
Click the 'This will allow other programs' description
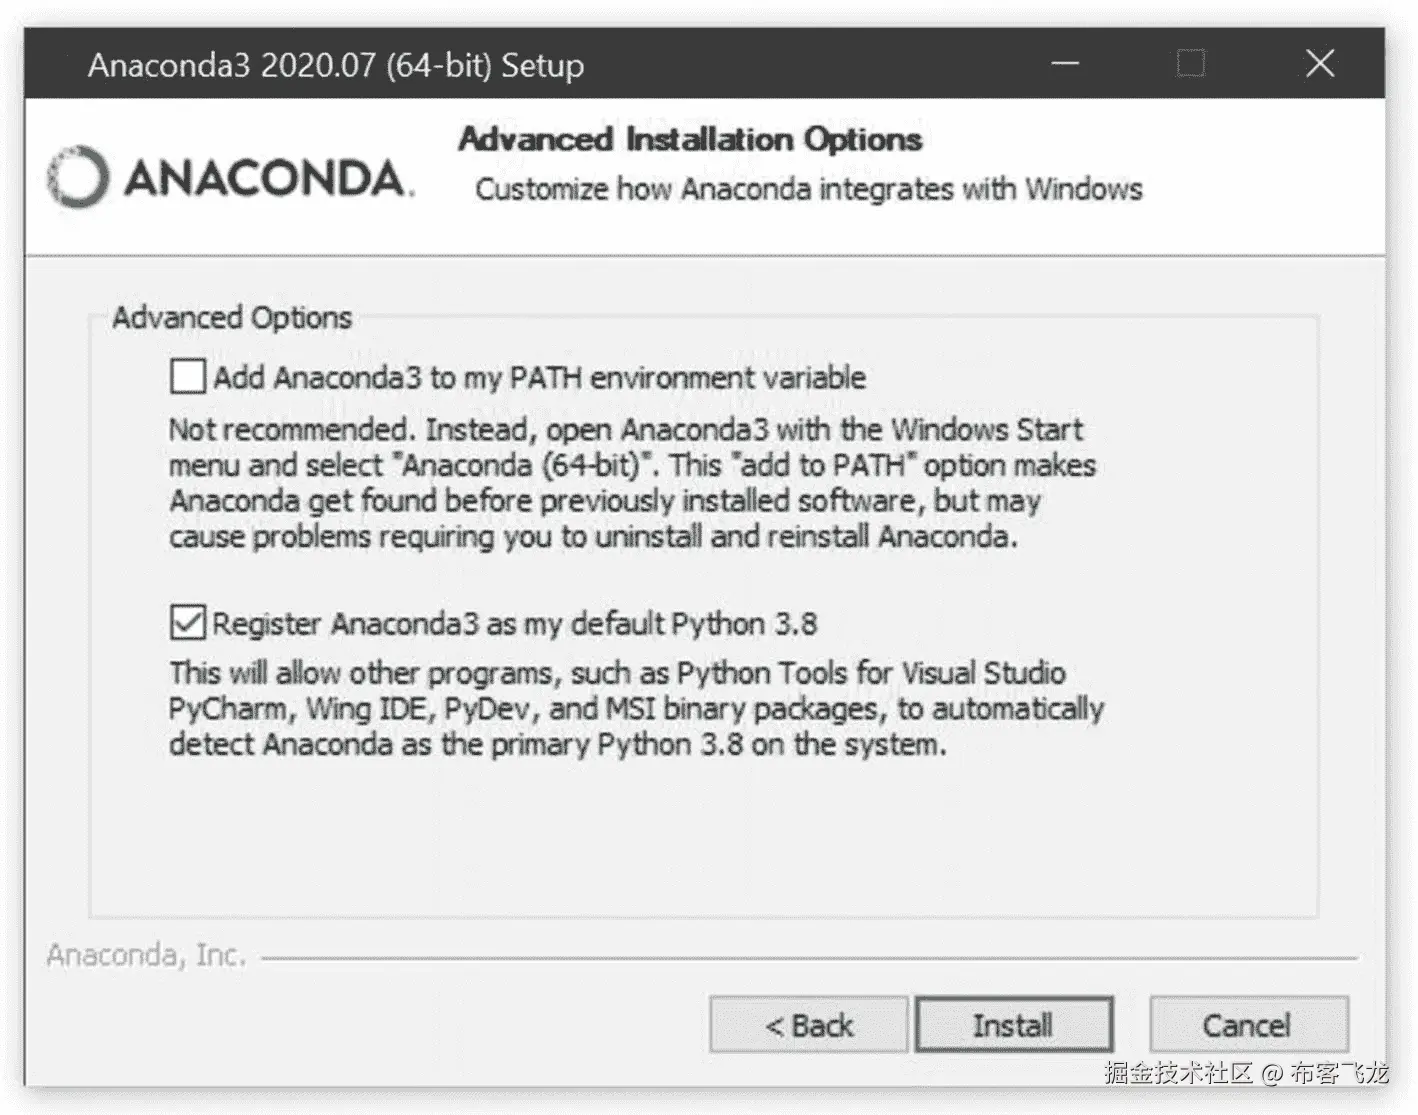[635, 708]
